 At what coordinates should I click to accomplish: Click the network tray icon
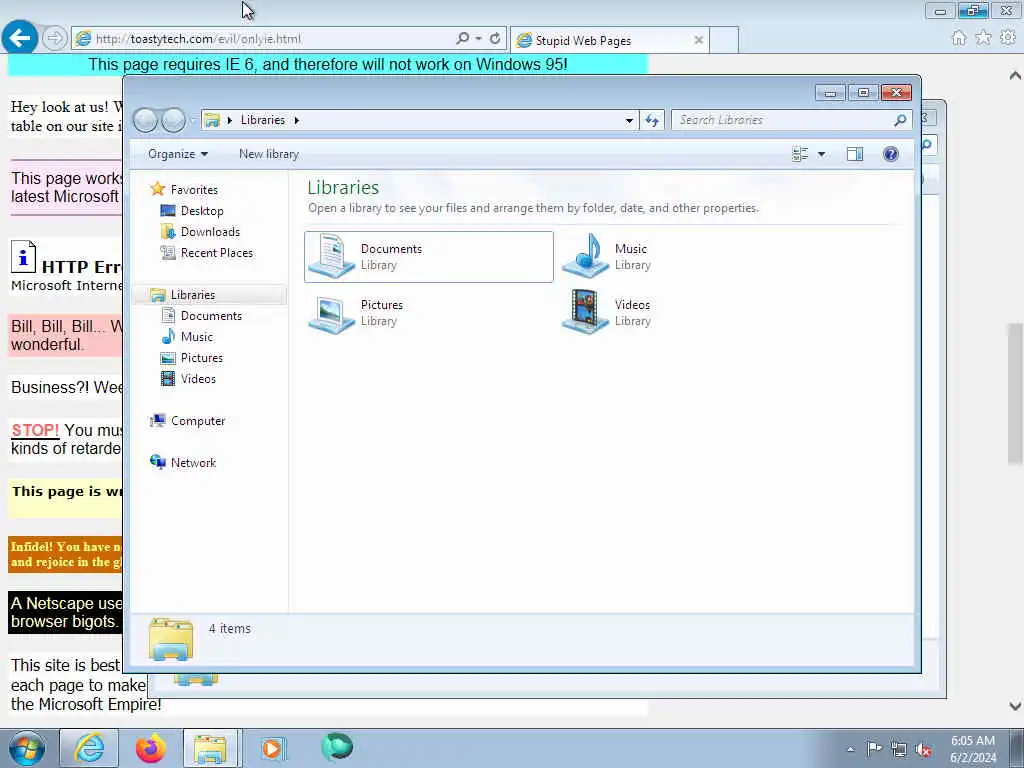(899, 750)
